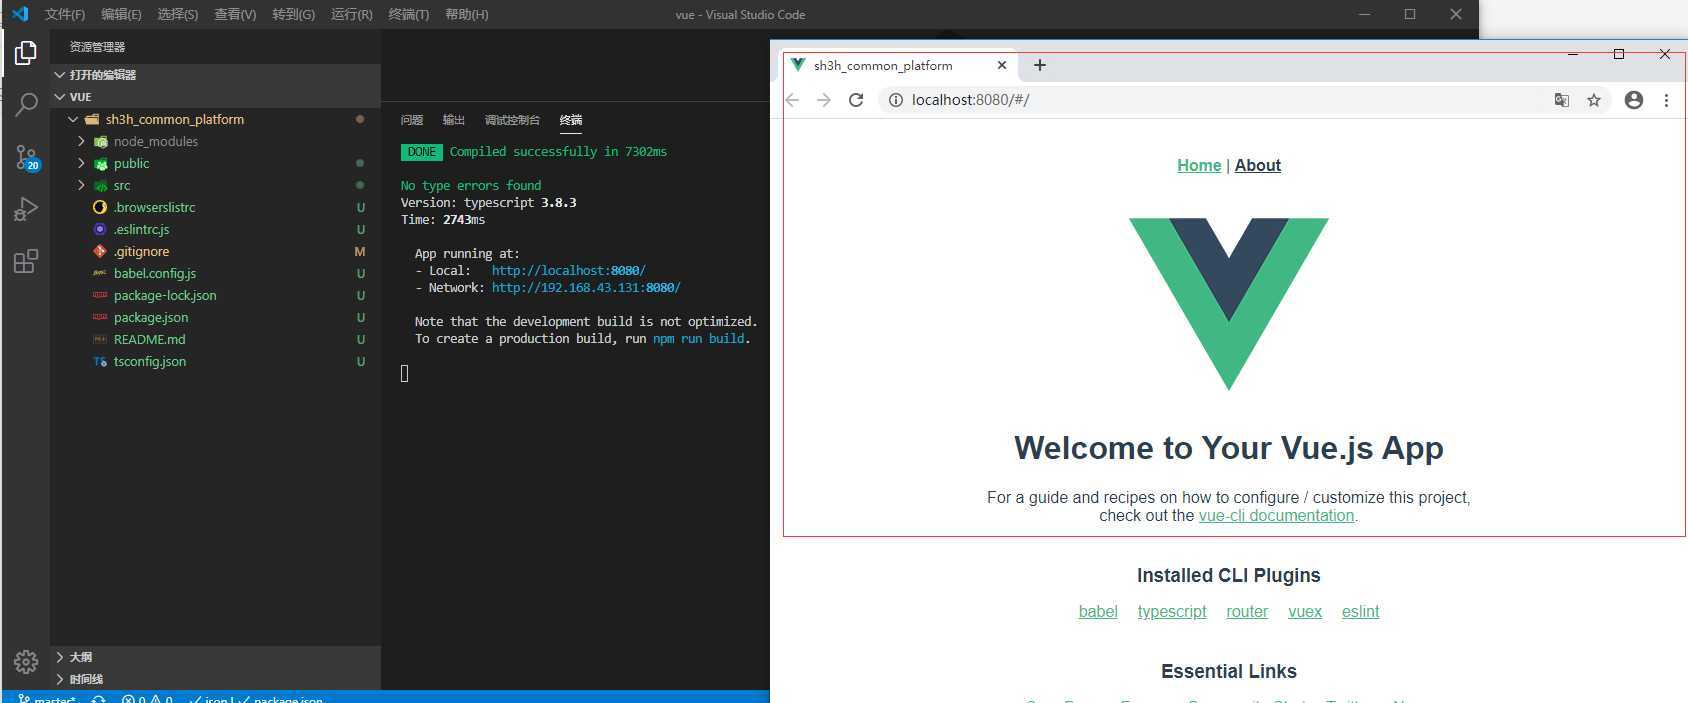Open the Home link in Vue app
Screen dimensions: 1688x703
click(1199, 166)
